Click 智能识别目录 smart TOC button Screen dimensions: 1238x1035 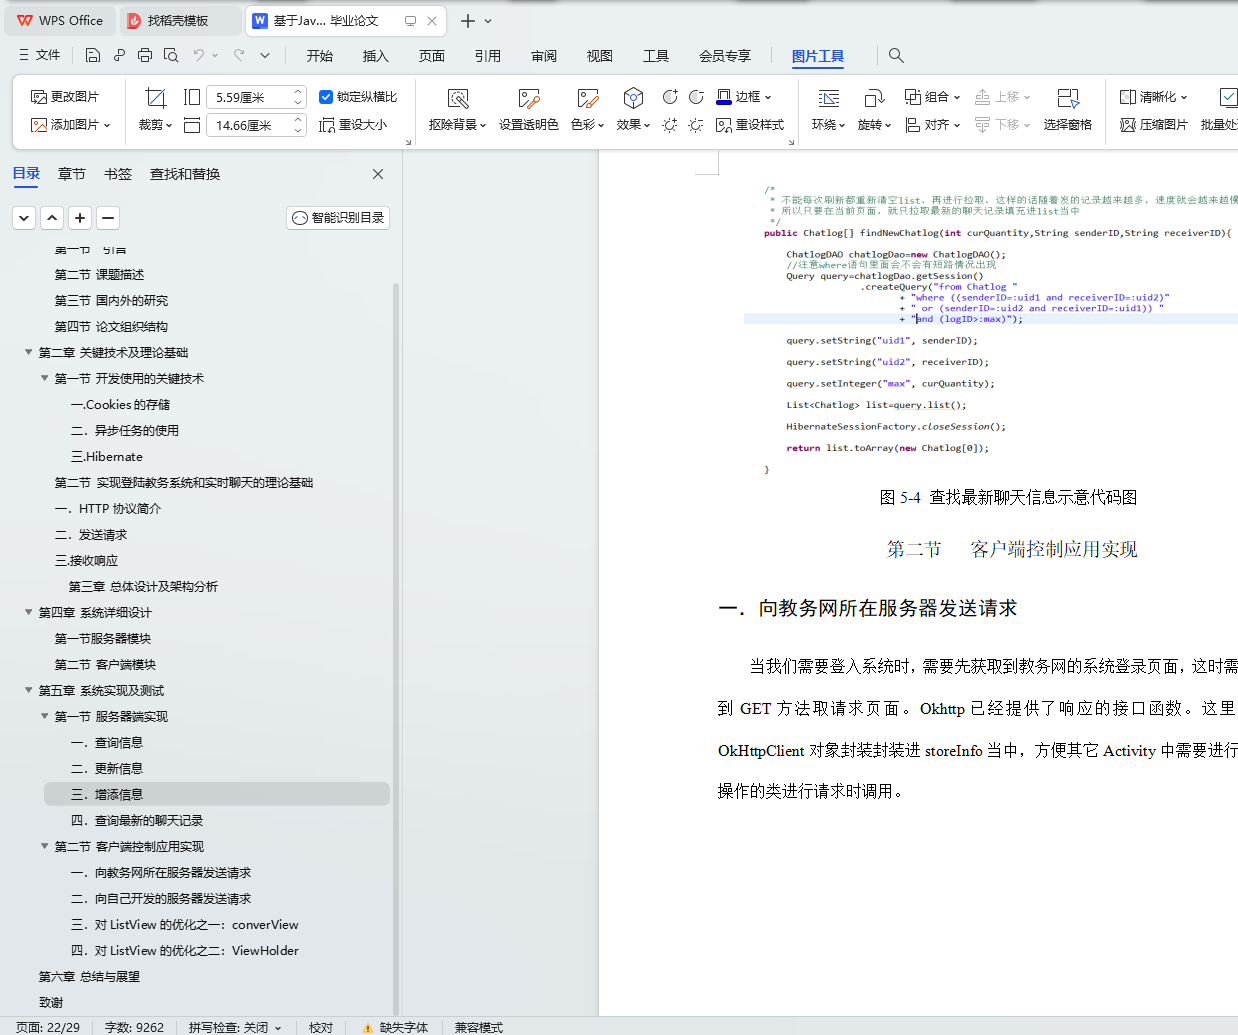coord(338,218)
